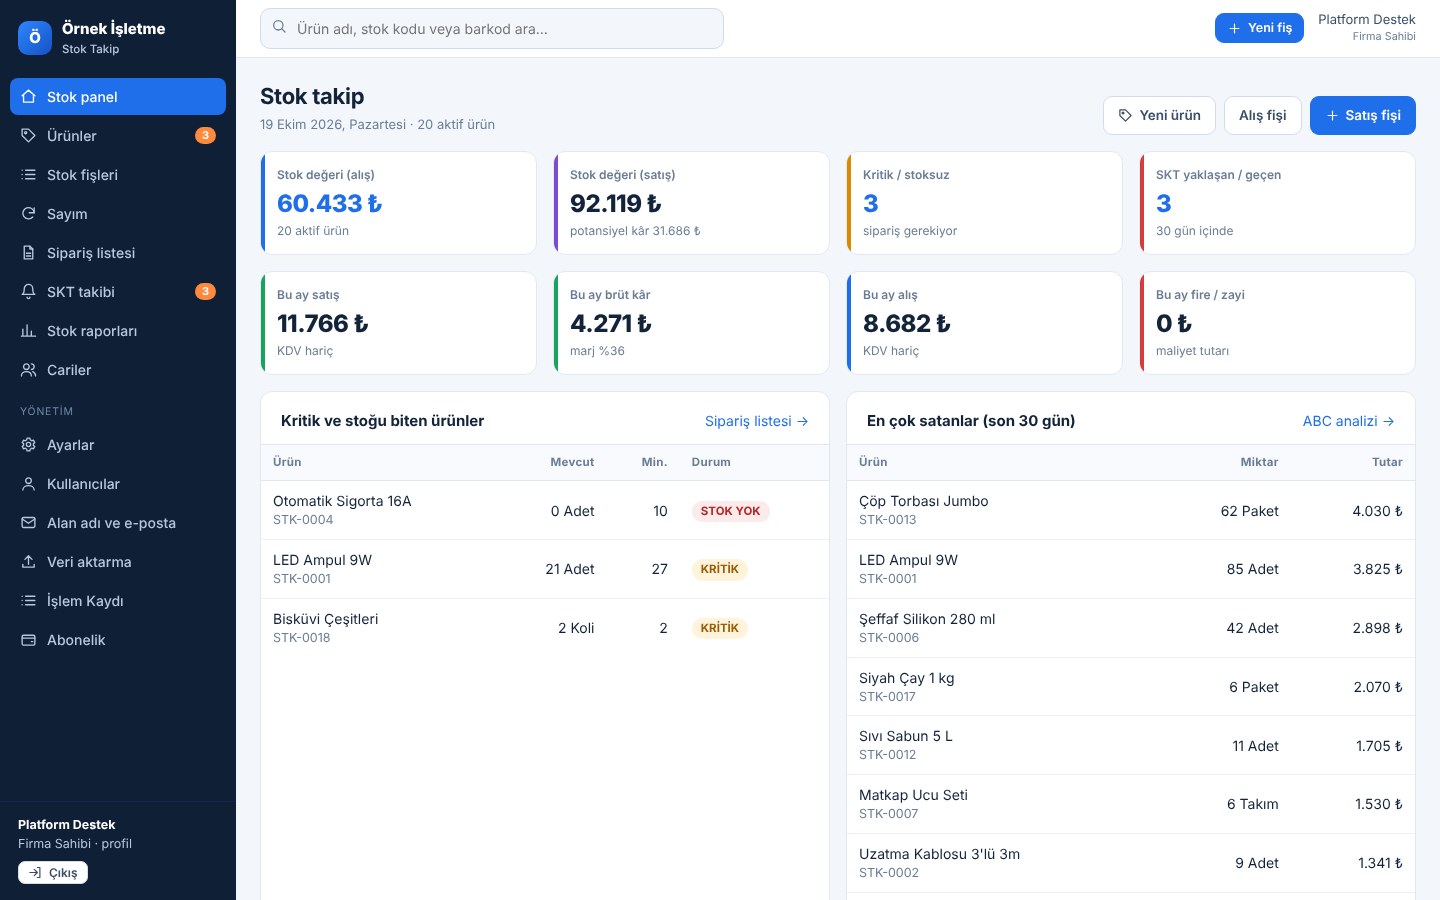Open the ABC analizi link
This screenshot has width=1440, height=900.
click(x=1349, y=421)
